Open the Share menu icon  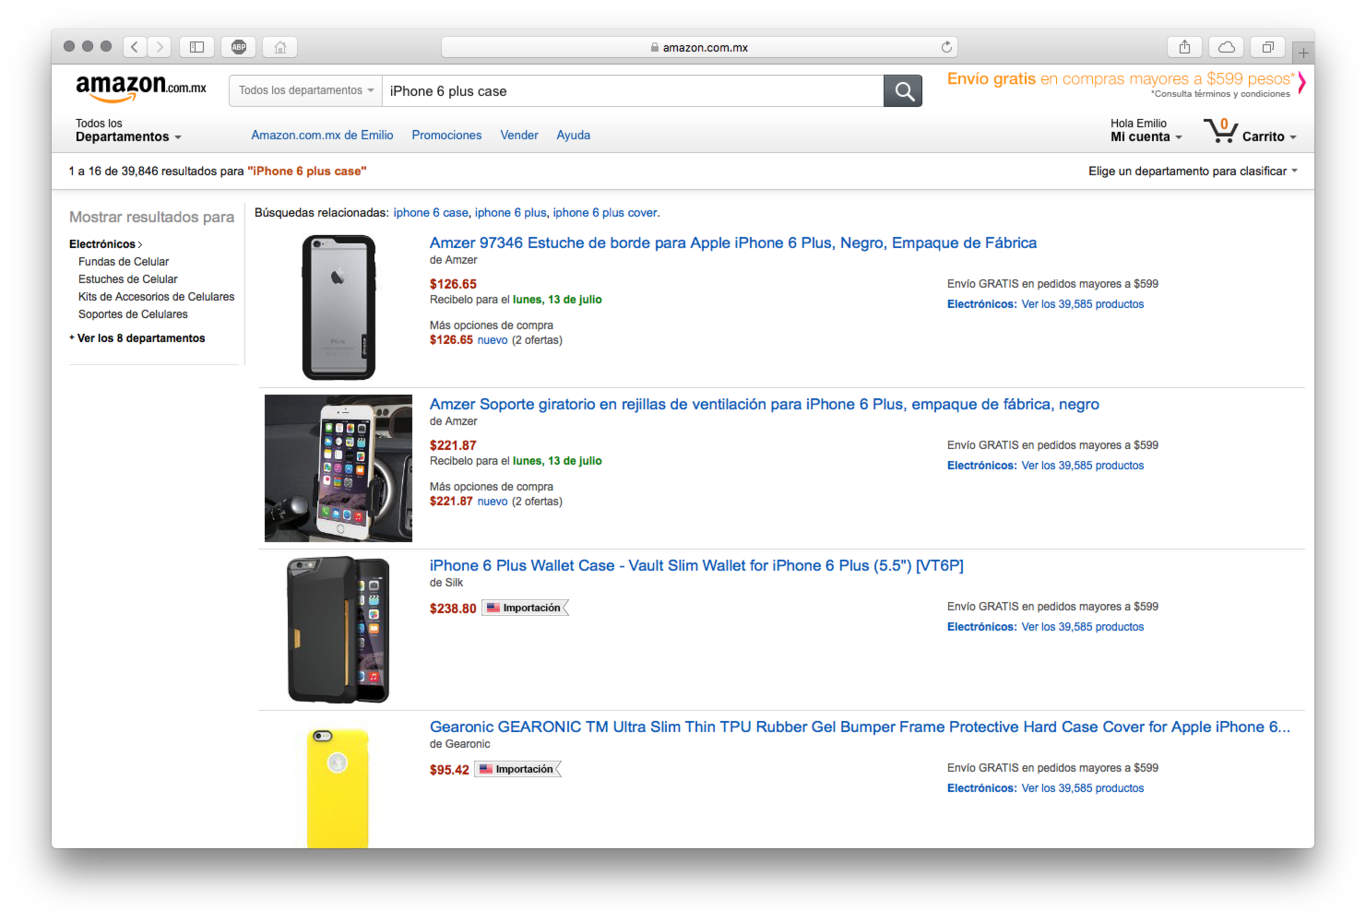(1184, 46)
